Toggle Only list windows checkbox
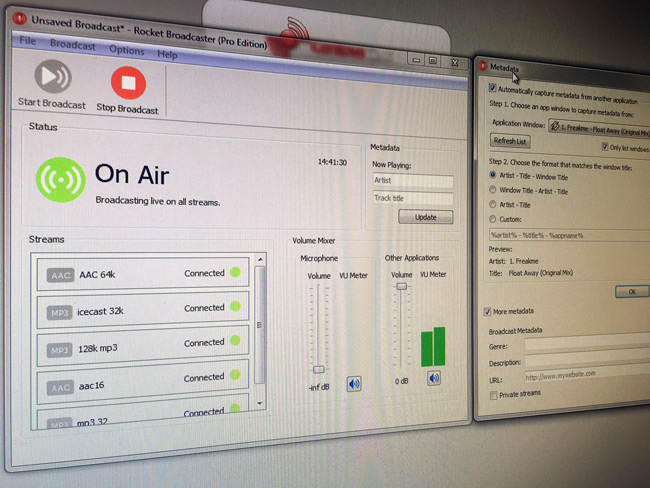Image resolution: width=650 pixels, height=488 pixels. 605,146
